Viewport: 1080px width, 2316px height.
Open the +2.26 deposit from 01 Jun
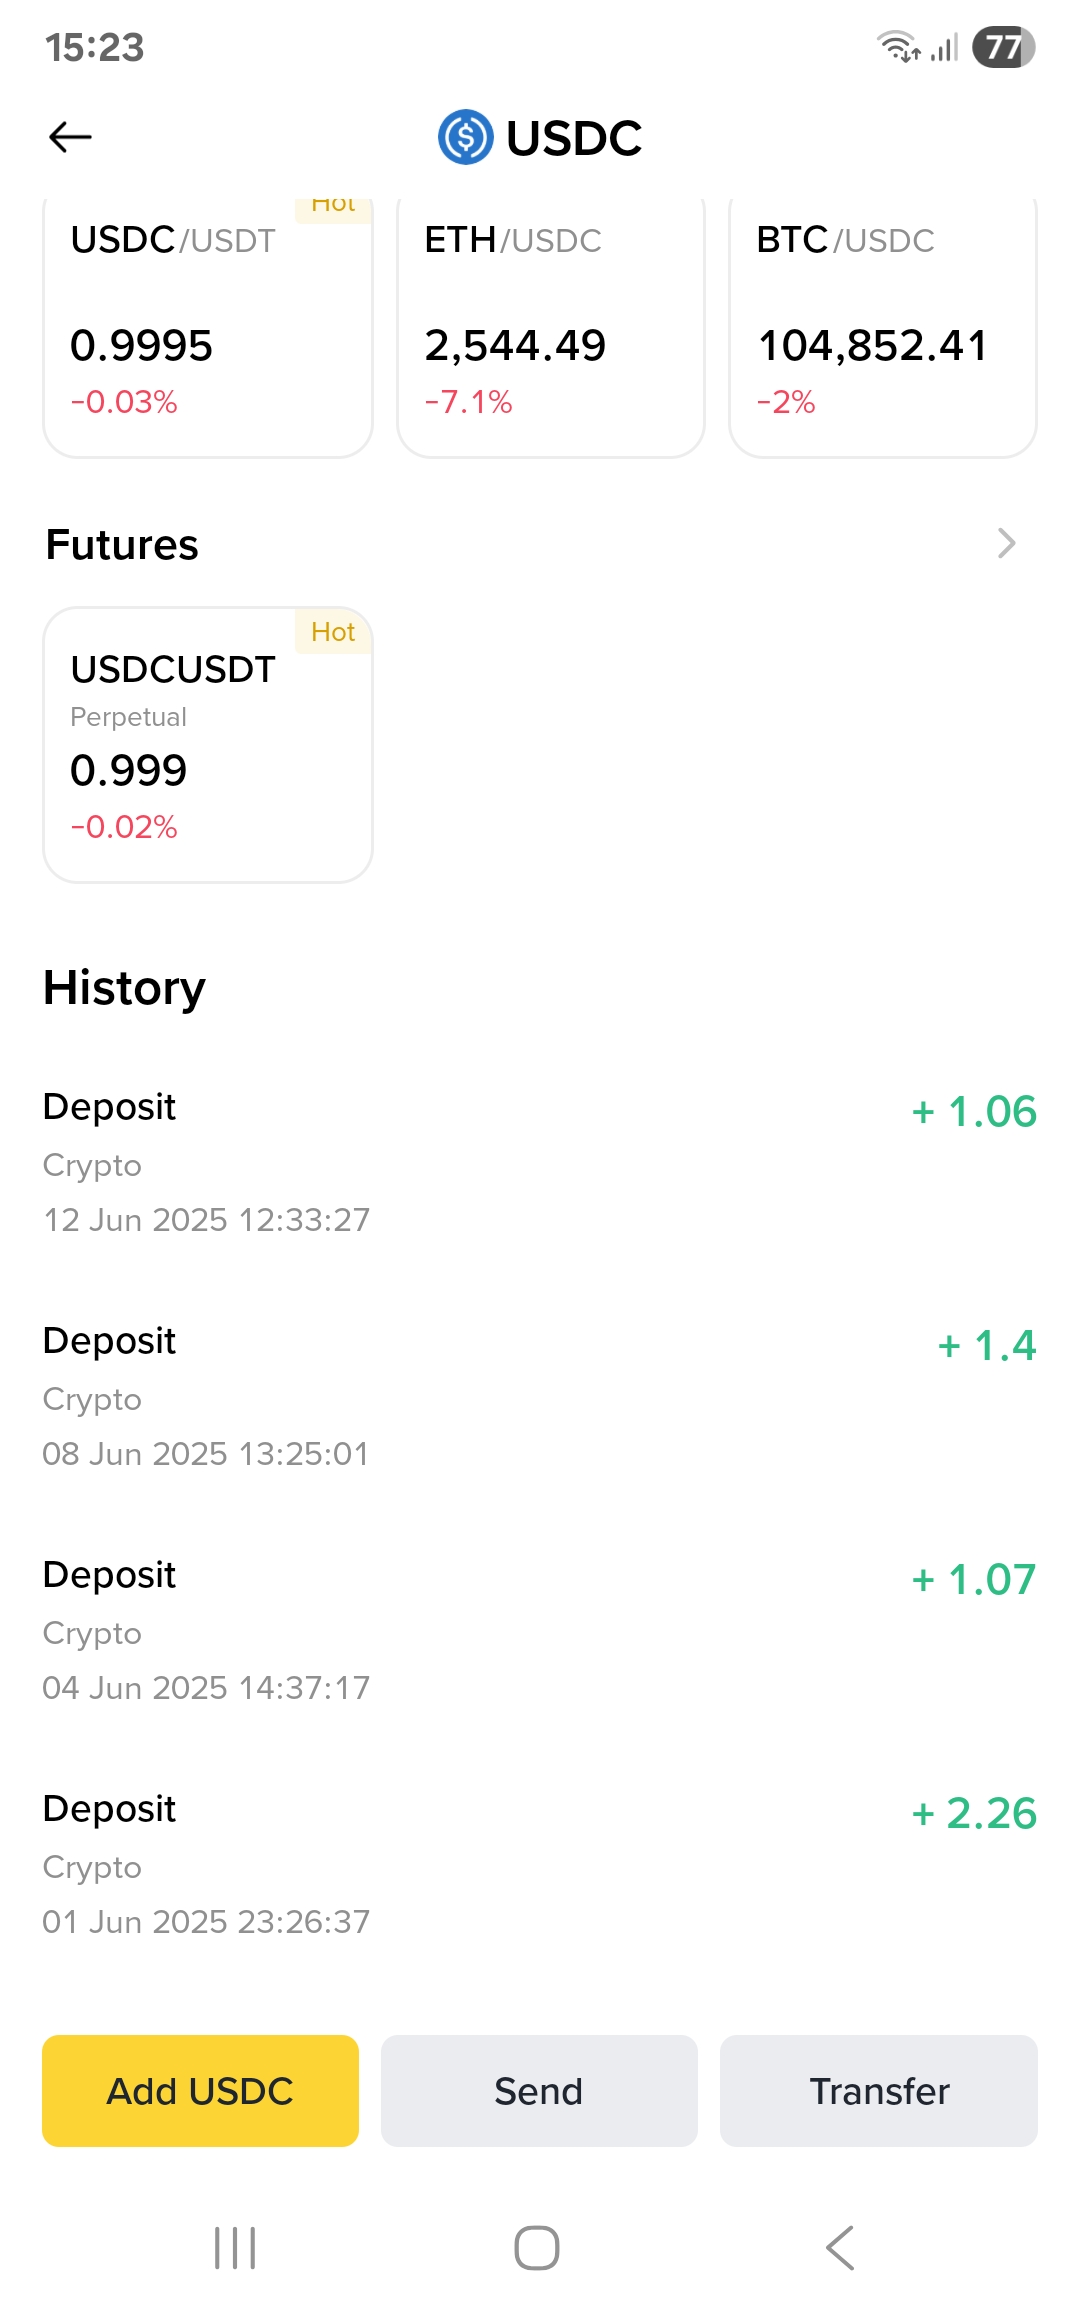click(x=540, y=1865)
